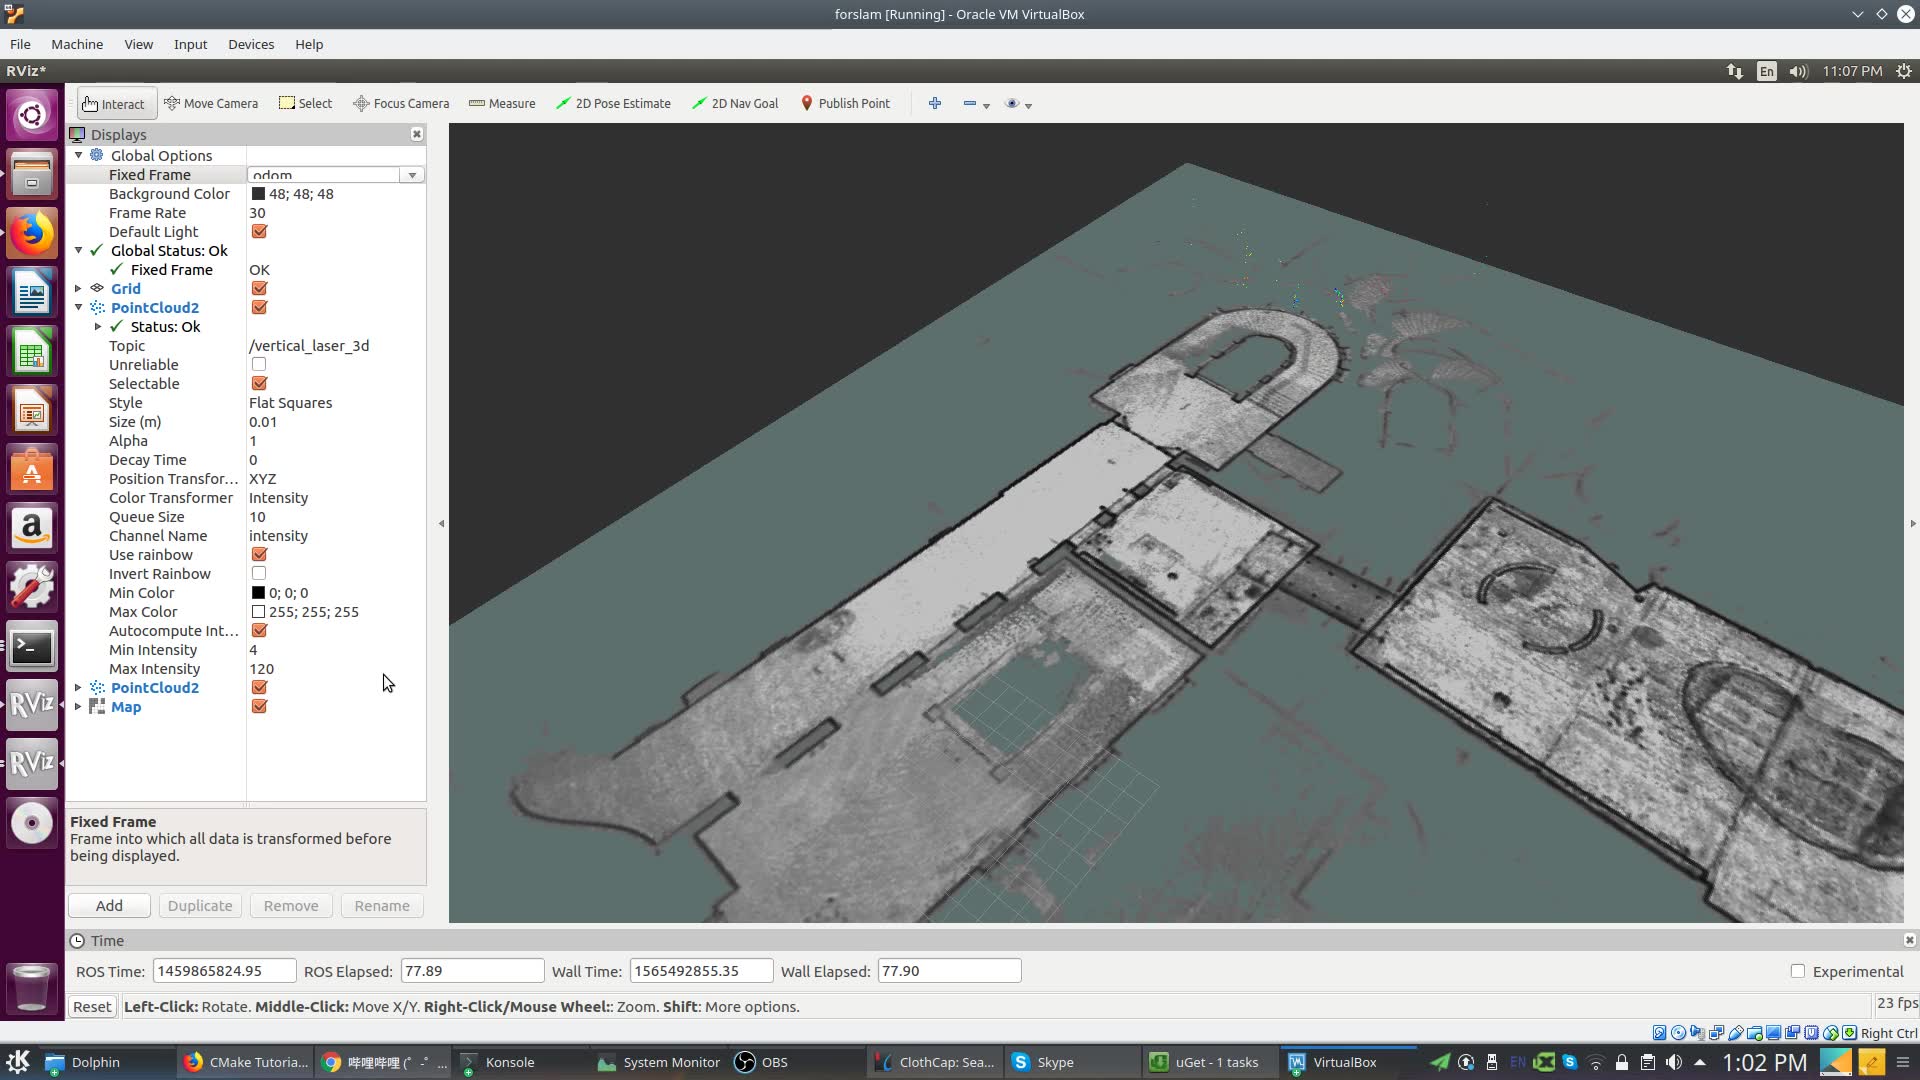Open the Fixed Frame dropdown

pyautogui.click(x=411, y=175)
